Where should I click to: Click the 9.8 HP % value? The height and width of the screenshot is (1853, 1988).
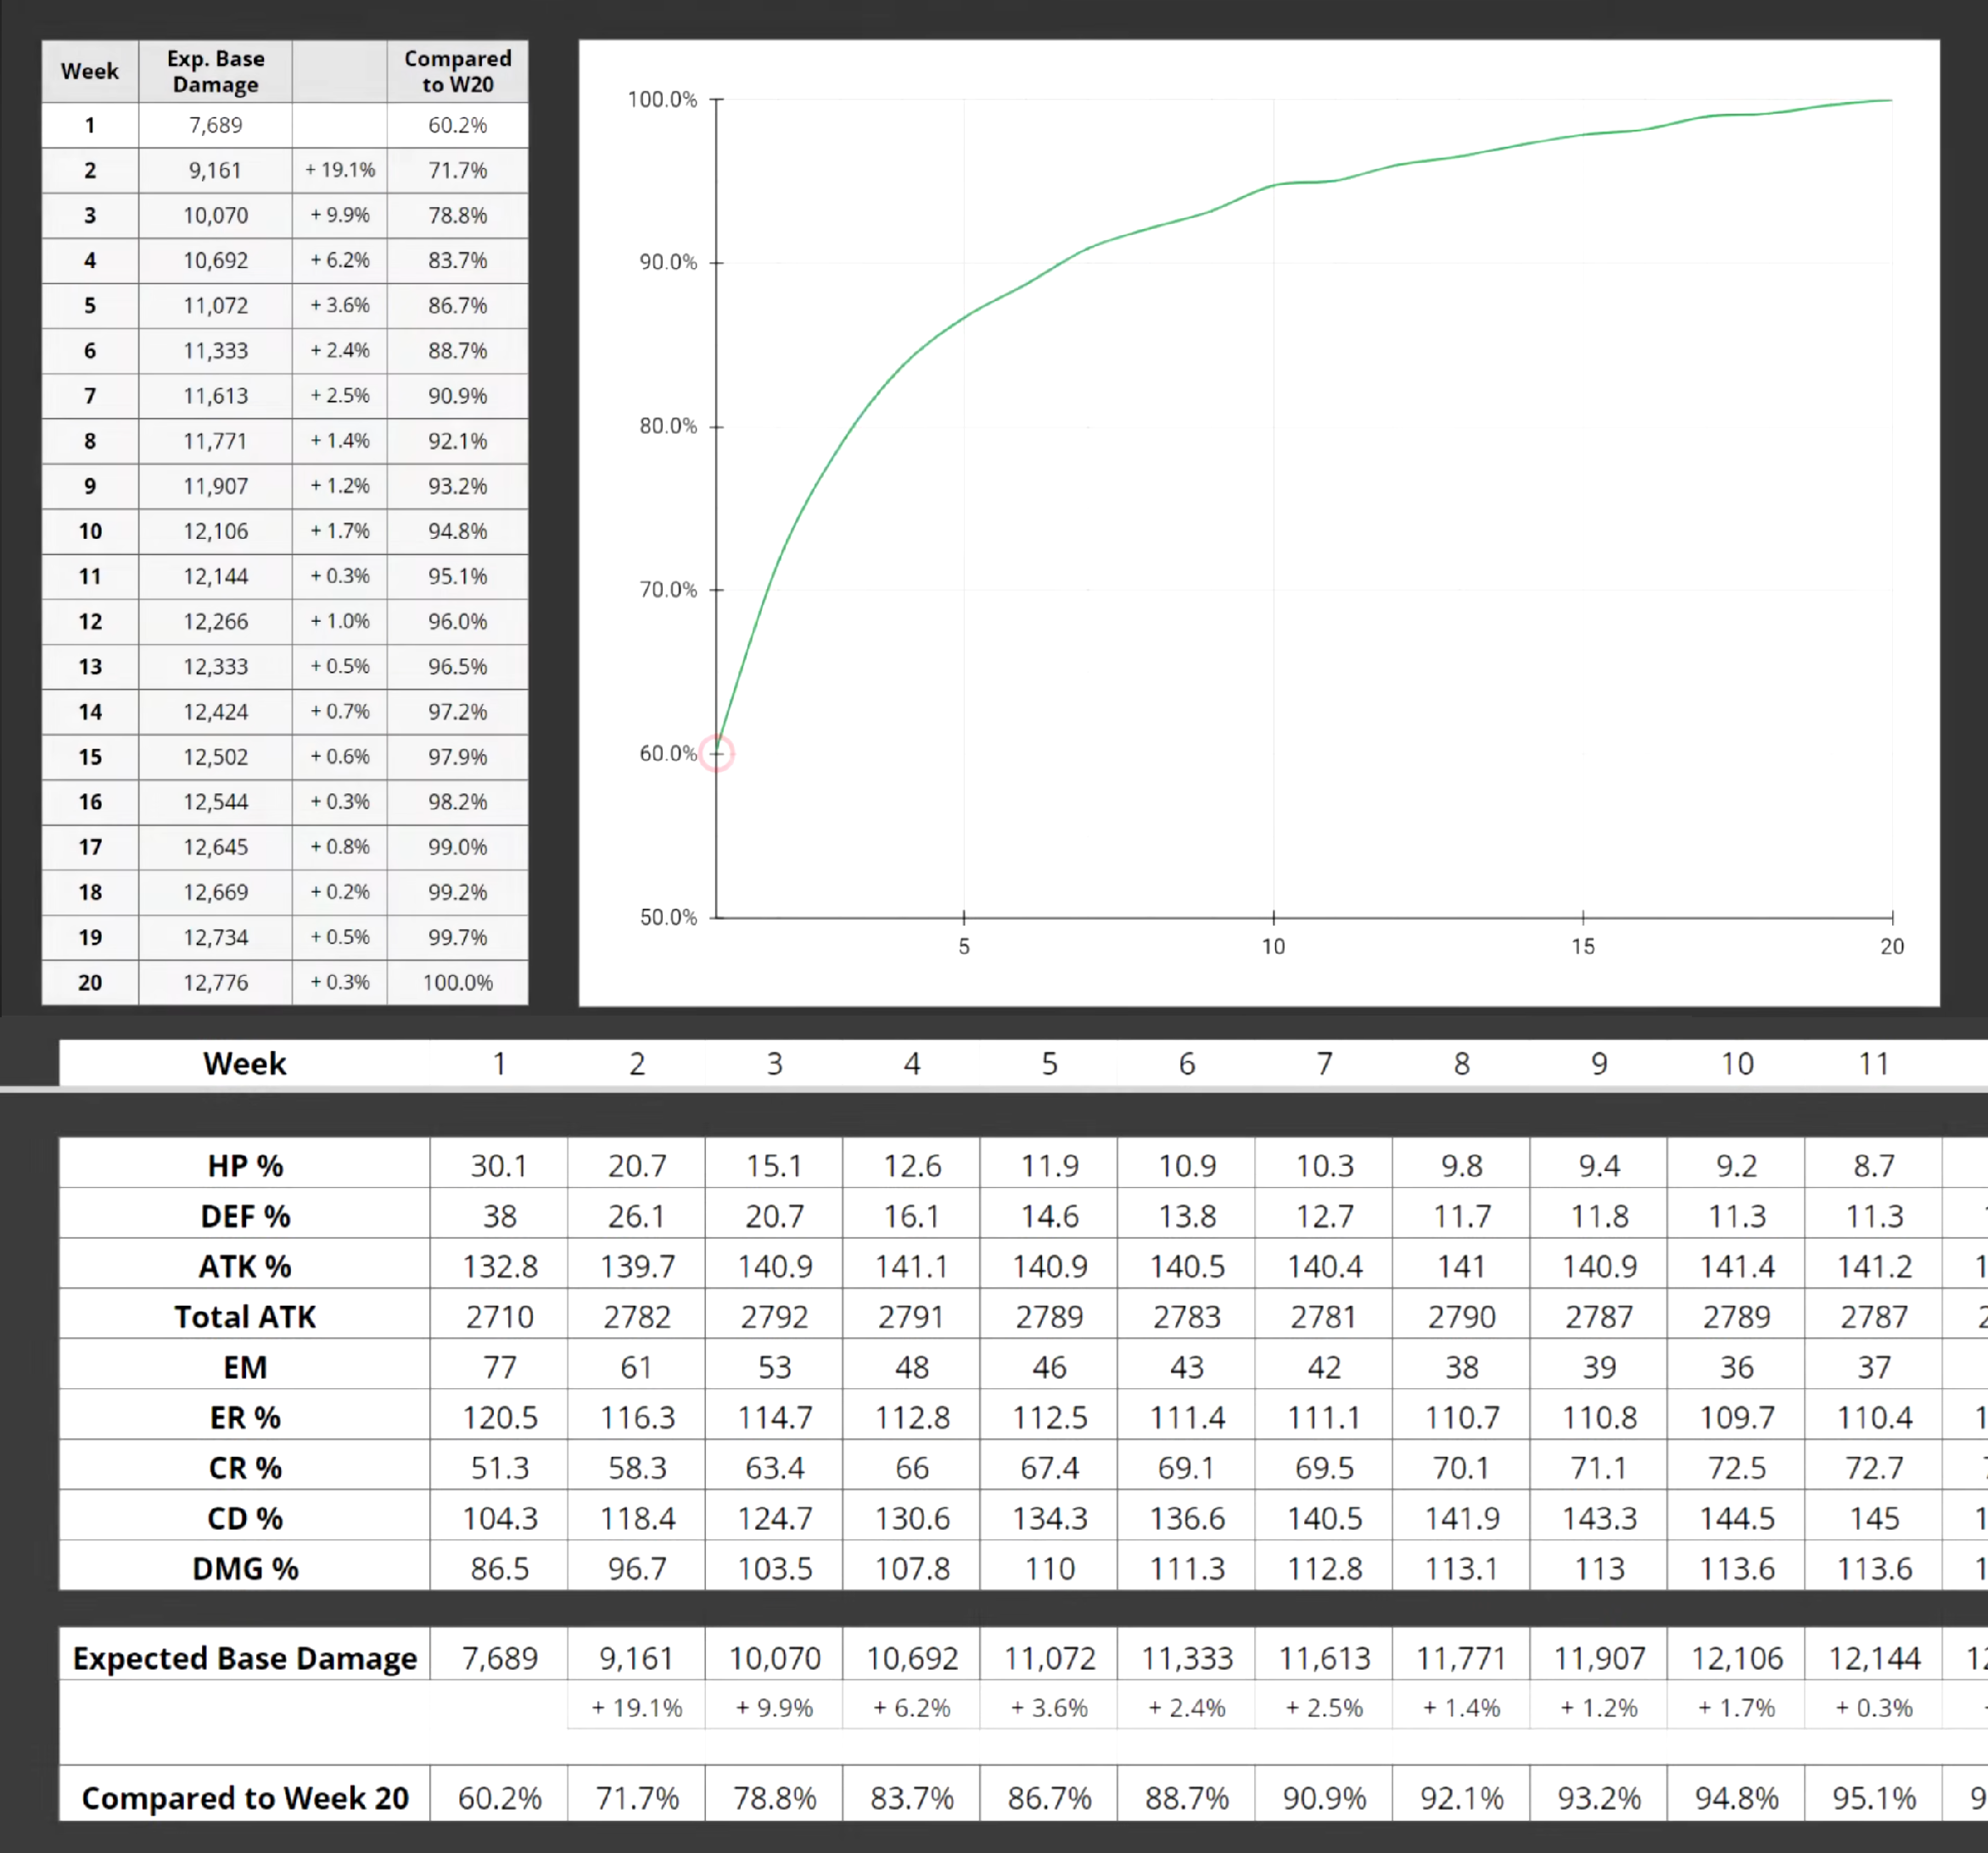tap(1462, 1165)
